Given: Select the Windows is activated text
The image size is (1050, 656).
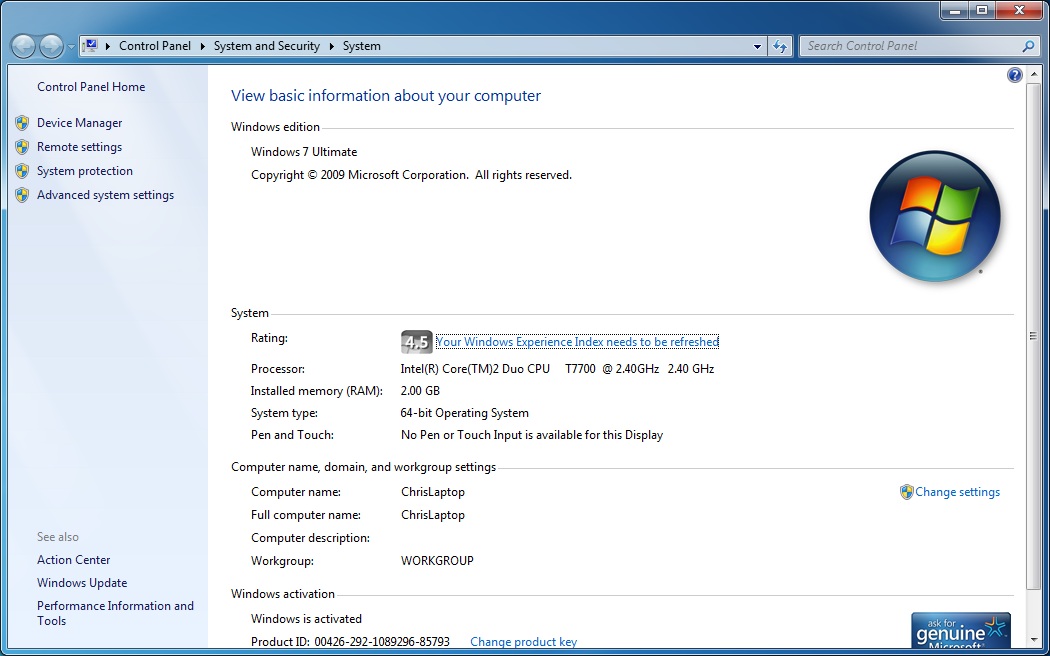Looking at the screenshot, I should 306,619.
